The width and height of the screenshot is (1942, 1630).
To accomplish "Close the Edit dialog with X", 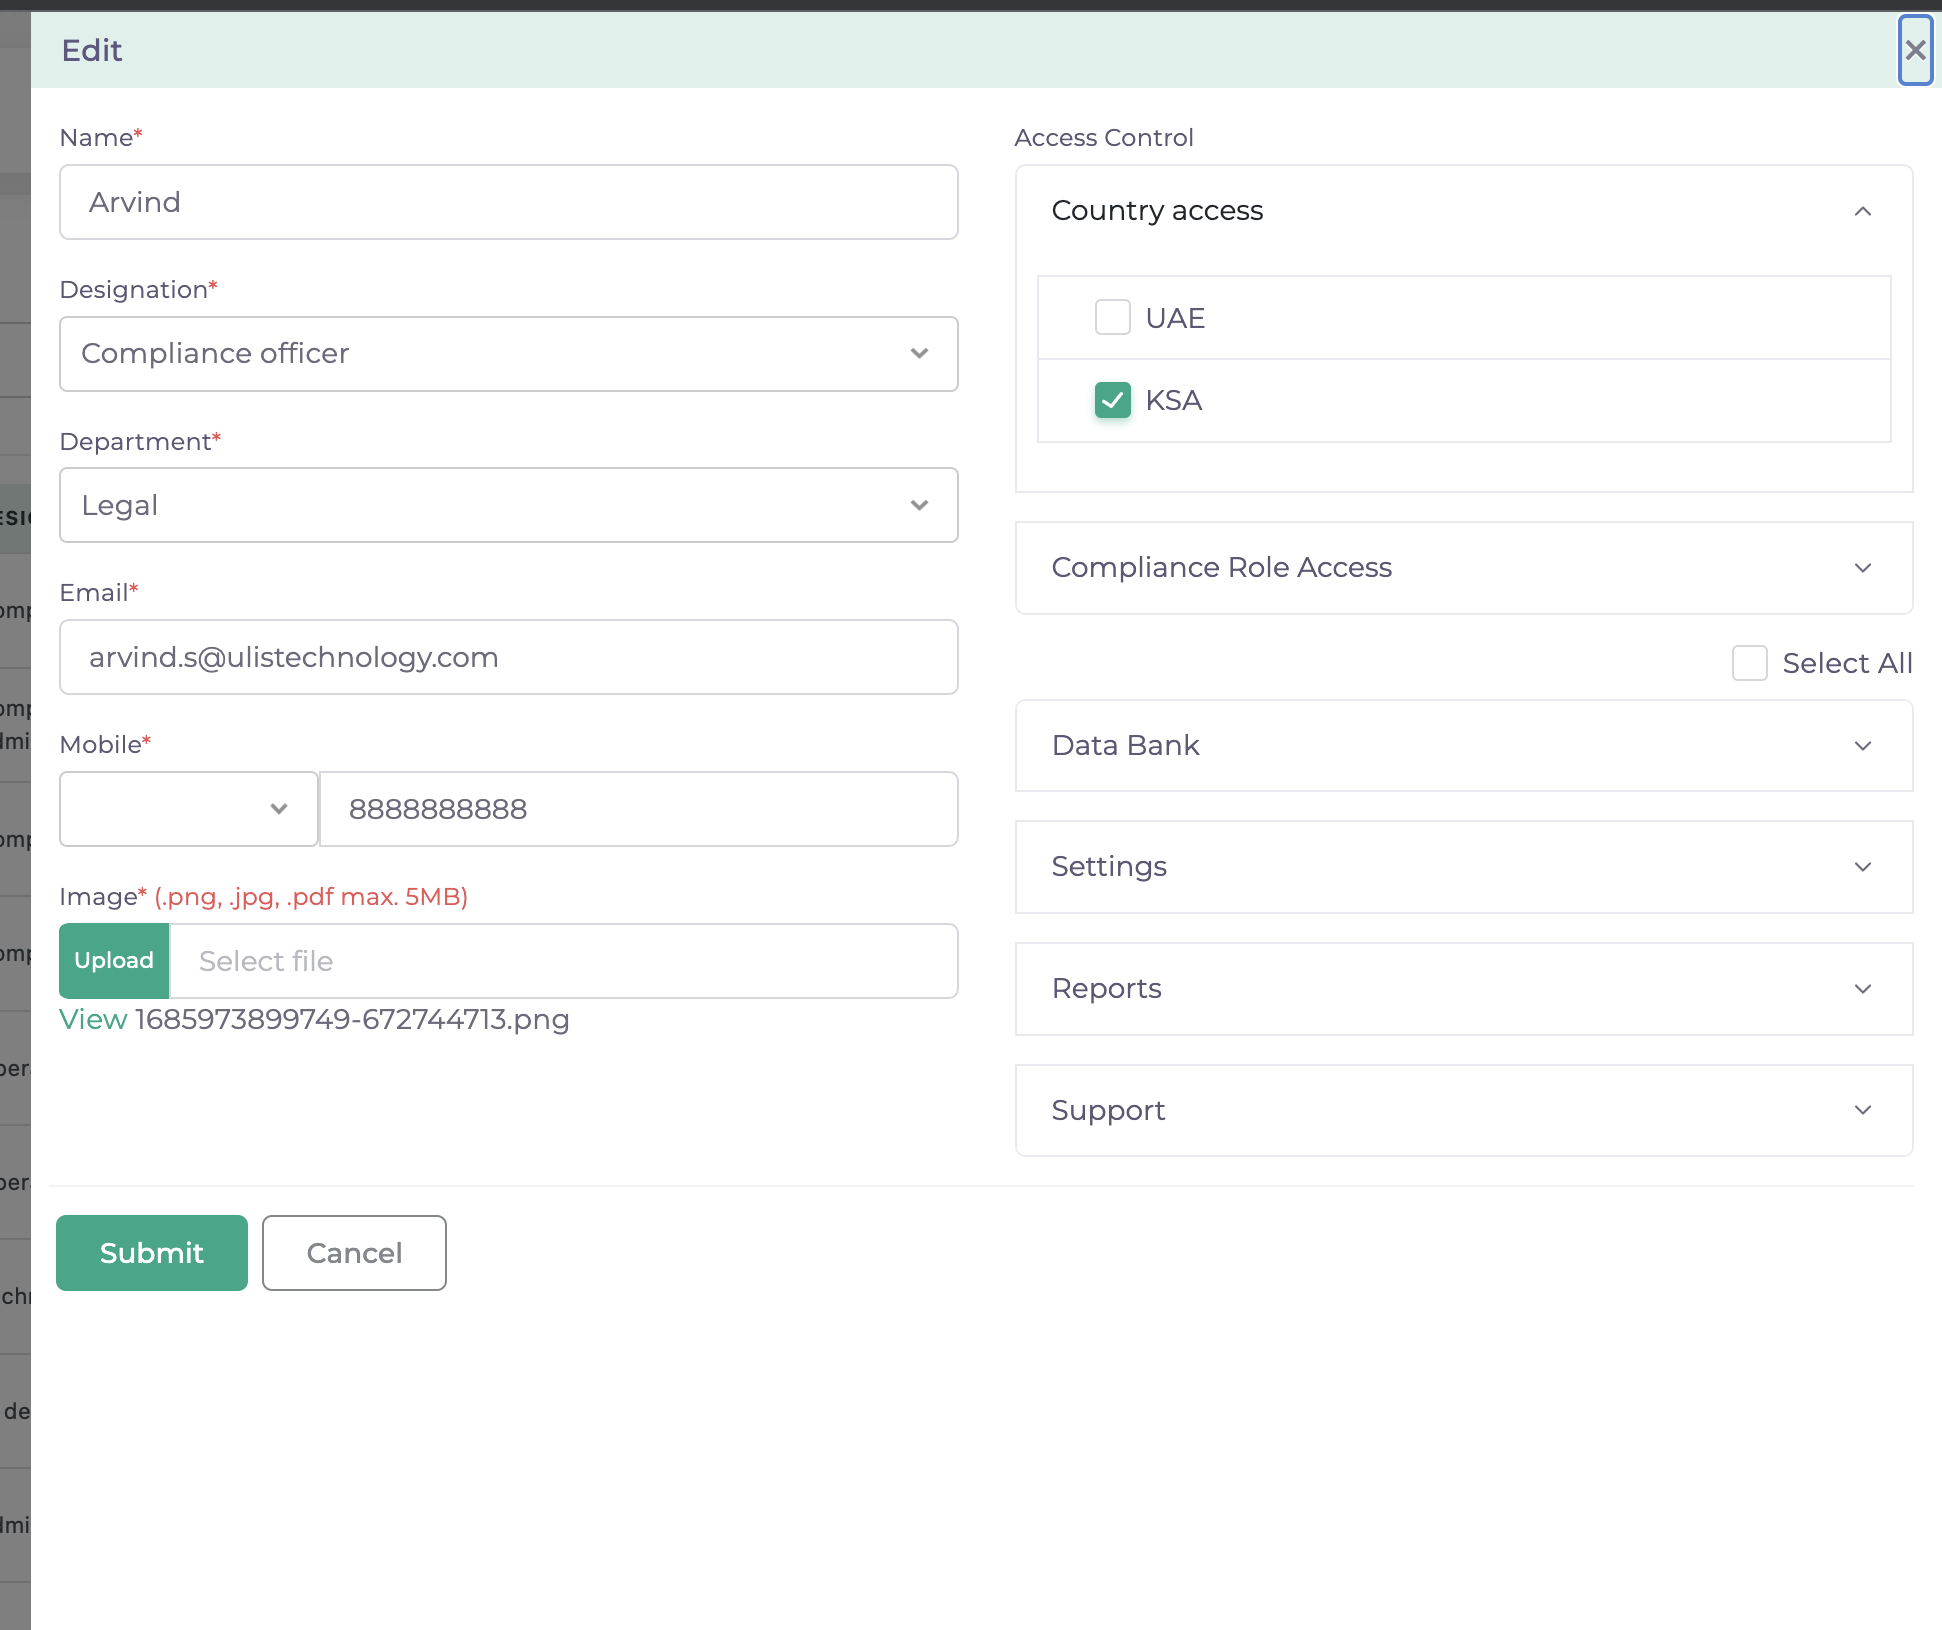I will [1914, 50].
